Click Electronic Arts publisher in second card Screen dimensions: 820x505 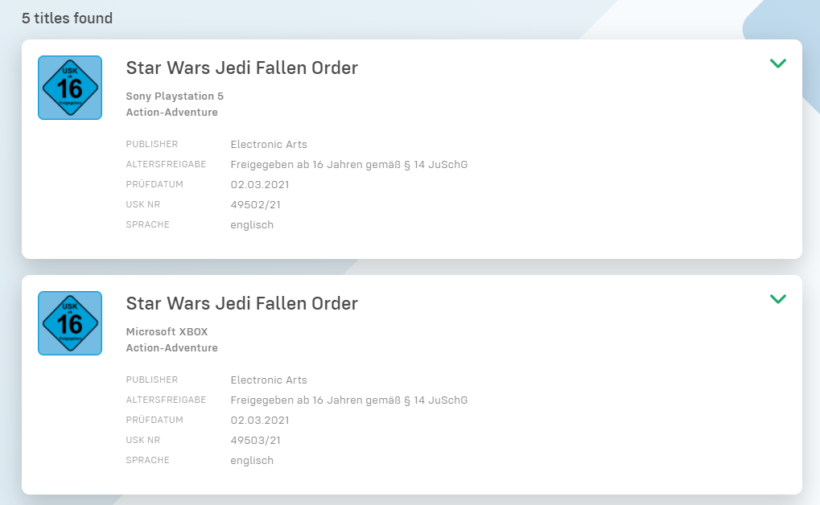point(268,380)
